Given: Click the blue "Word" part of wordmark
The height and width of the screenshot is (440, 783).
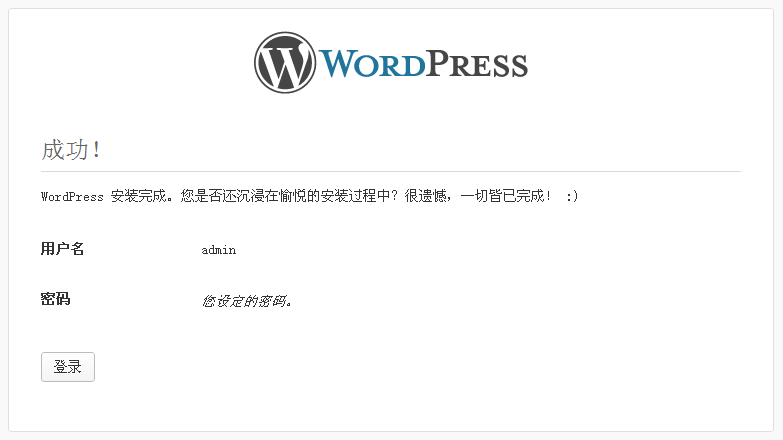Looking at the screenshot, I should pos(372,63).
